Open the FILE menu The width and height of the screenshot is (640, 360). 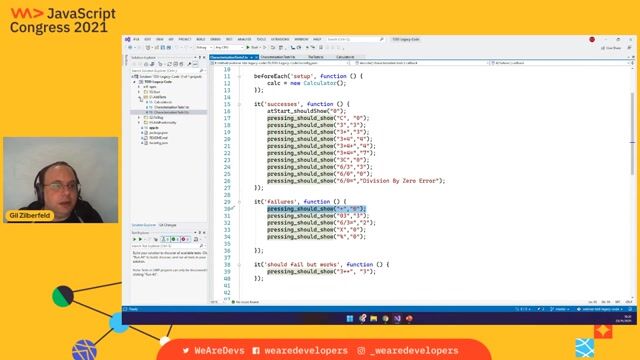tap(136, 40)
